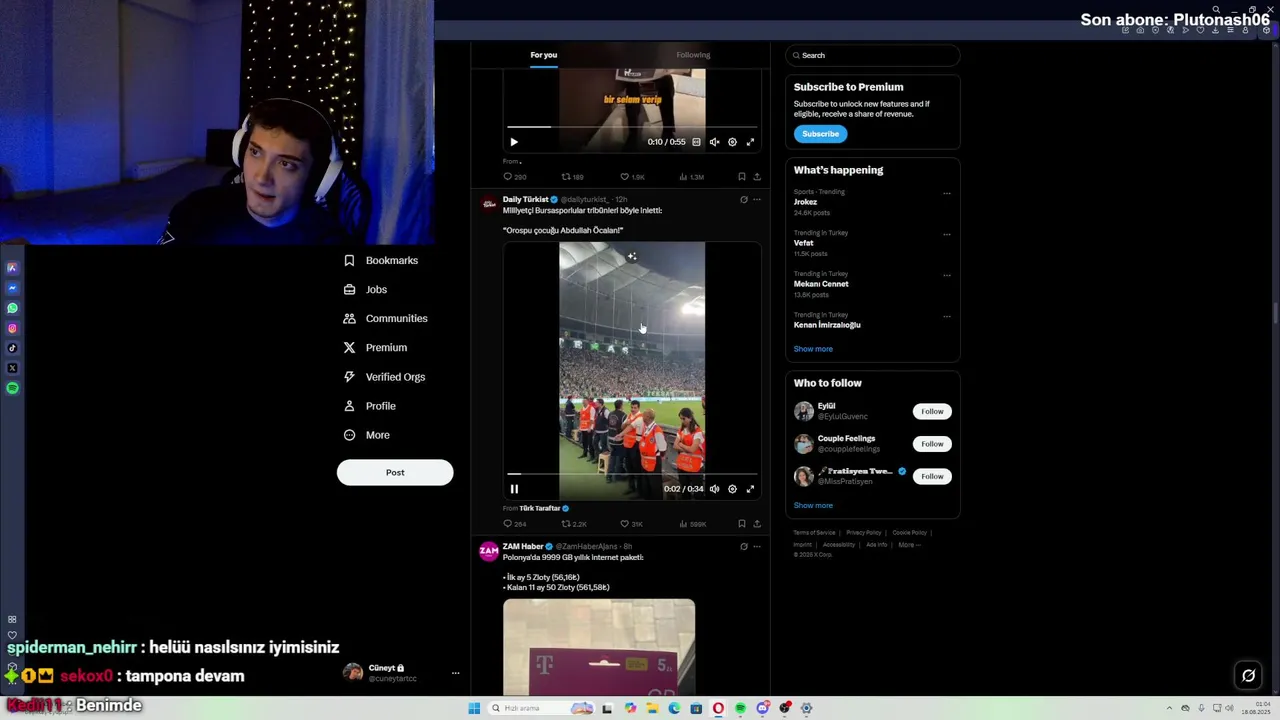Mute the 0:34 stadium video
The image size is (1280, 720).
tap(714, 489)
